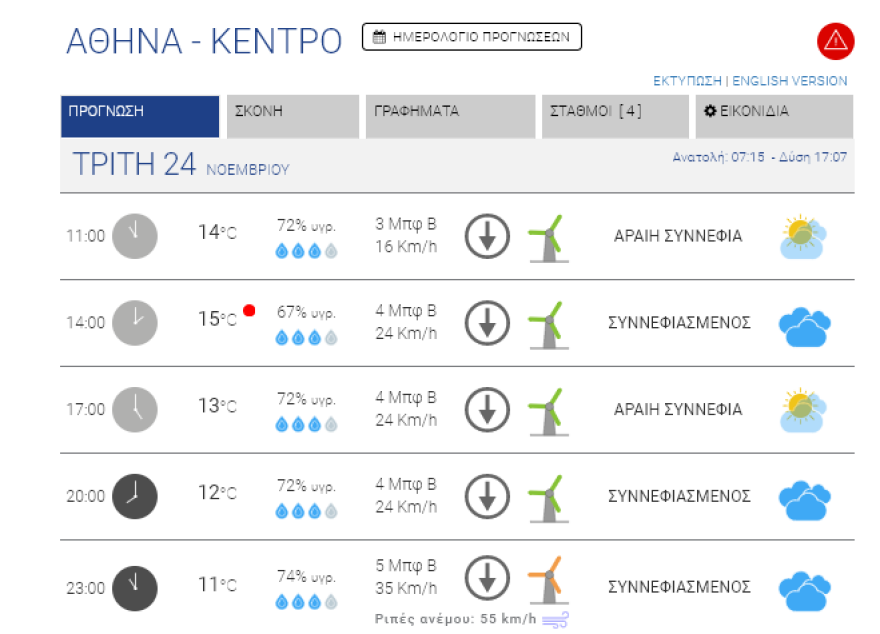Select the ΠΡΟΓΝΩΣΗ tab
Viewport: 880px width, 634px height.
tap(139, 116)
